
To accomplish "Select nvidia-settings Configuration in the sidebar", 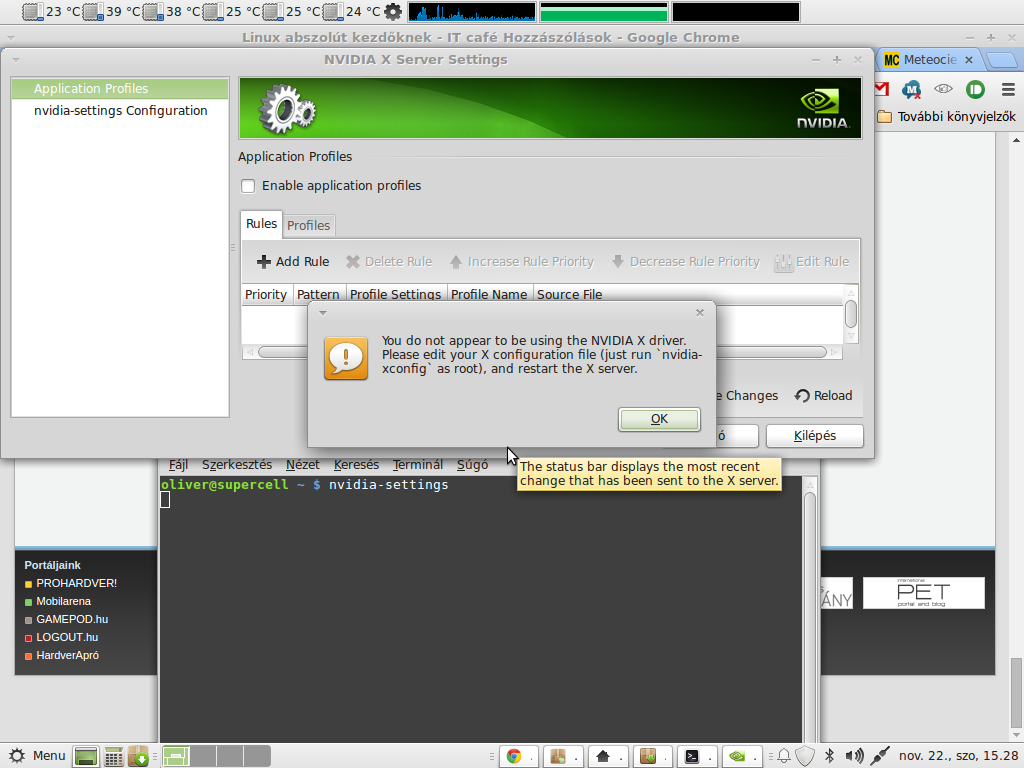I will (120, 110).
